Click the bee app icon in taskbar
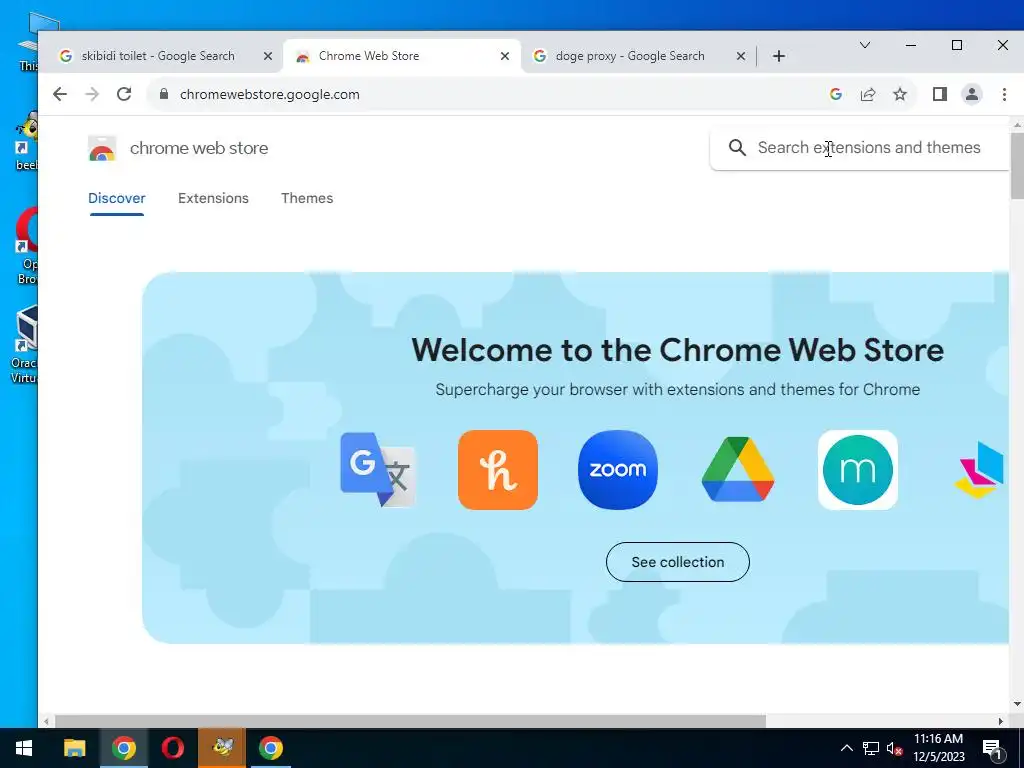This screenshot has width=1024, height=768. click(x=222, y=748)
